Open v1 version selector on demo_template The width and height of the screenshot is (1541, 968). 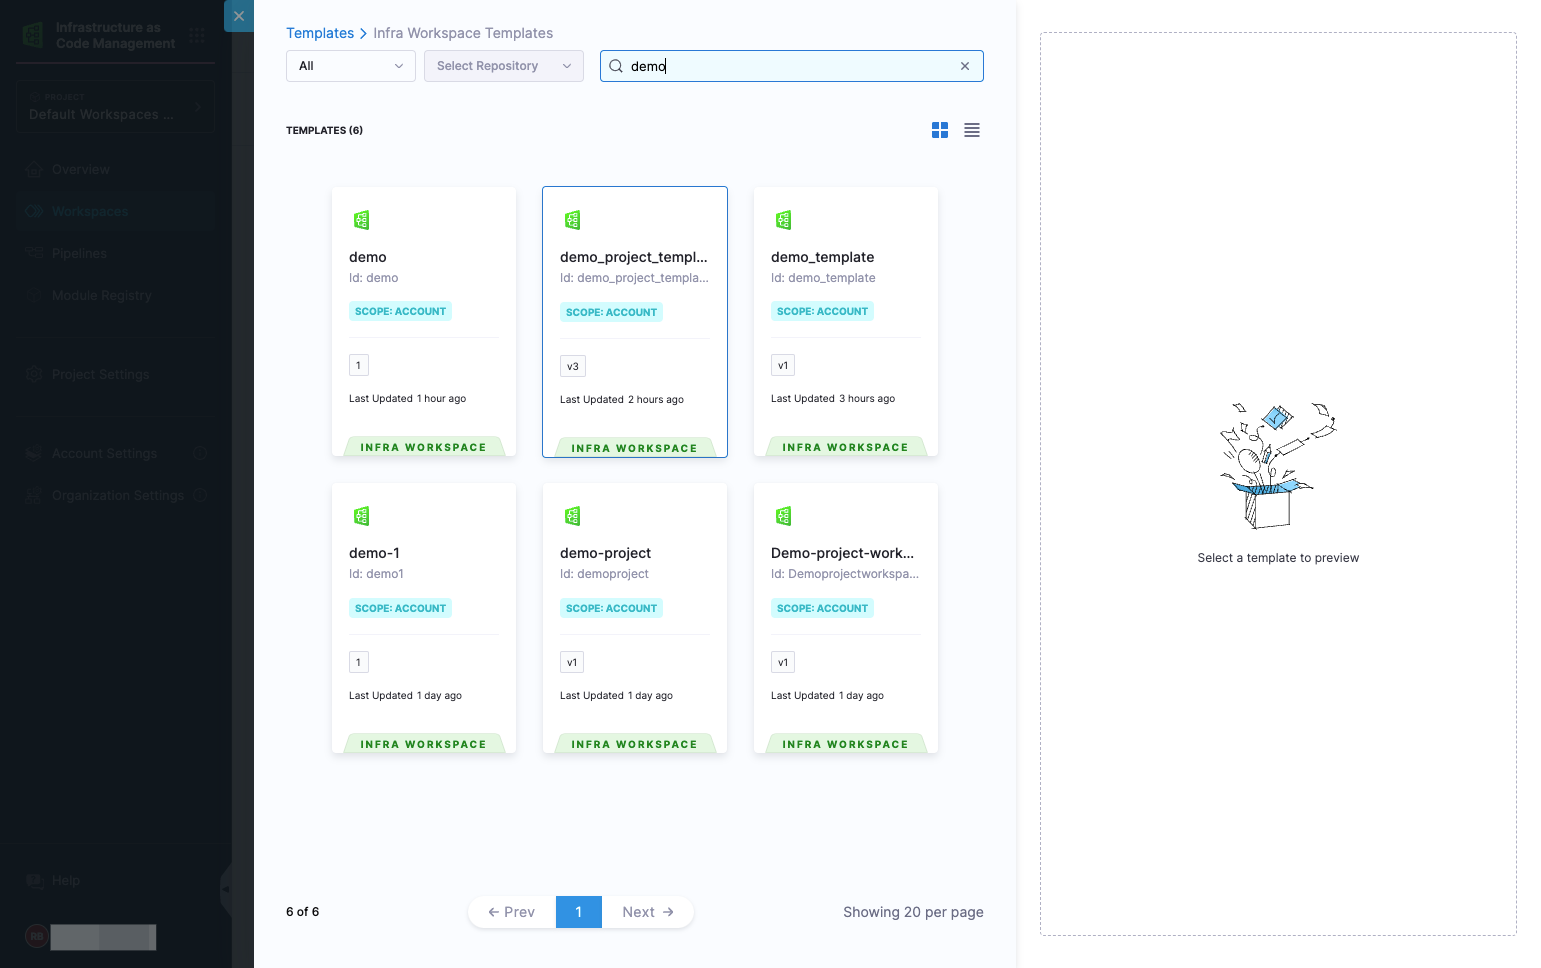tap(783, 365)
